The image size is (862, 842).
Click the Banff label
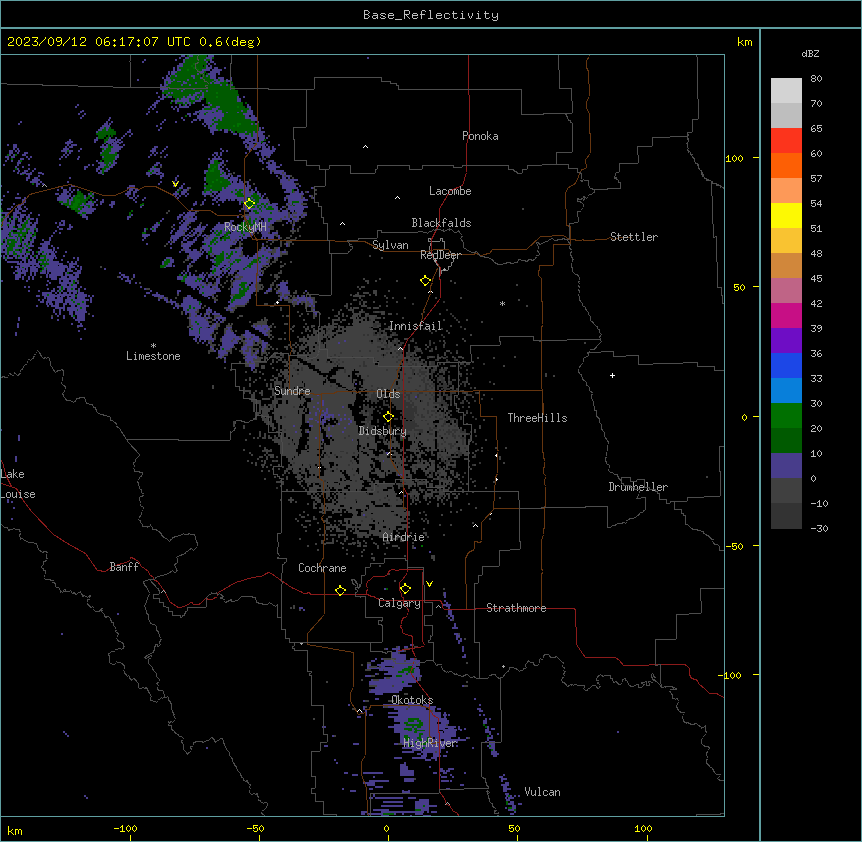tap(124, 567)
